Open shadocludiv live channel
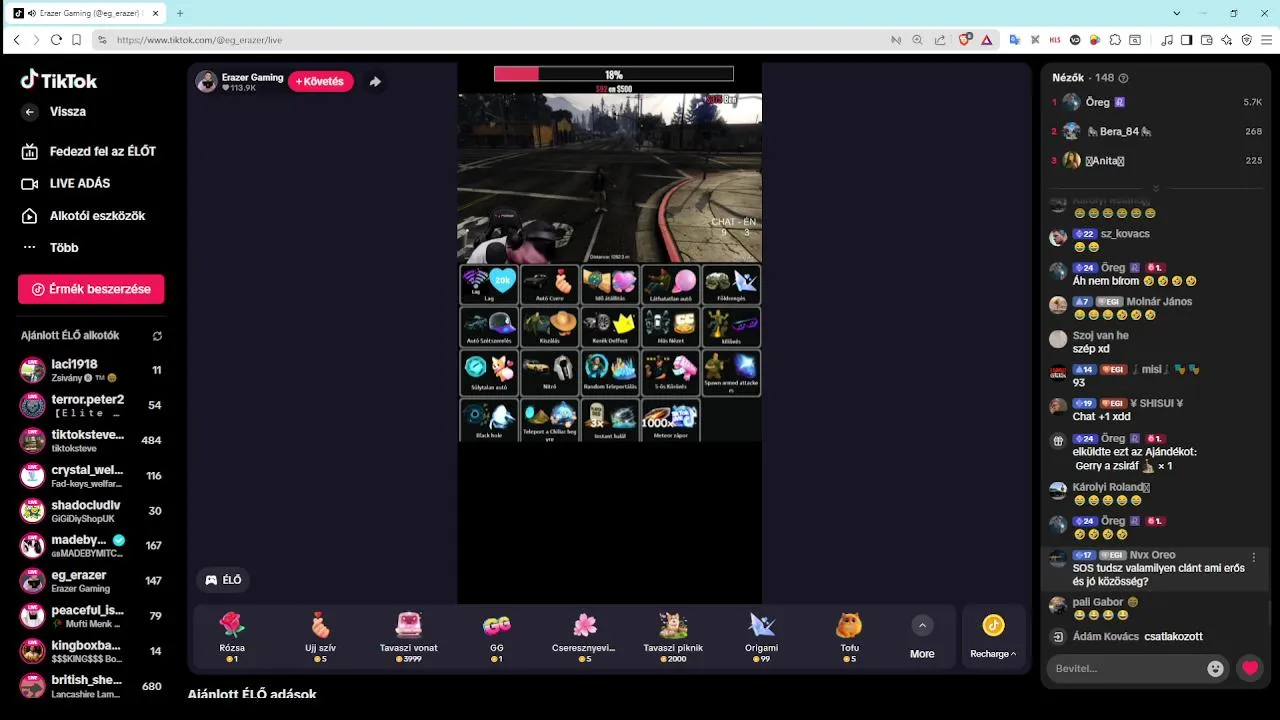Viewport: 1280px width, 720px height. point(91,510)
